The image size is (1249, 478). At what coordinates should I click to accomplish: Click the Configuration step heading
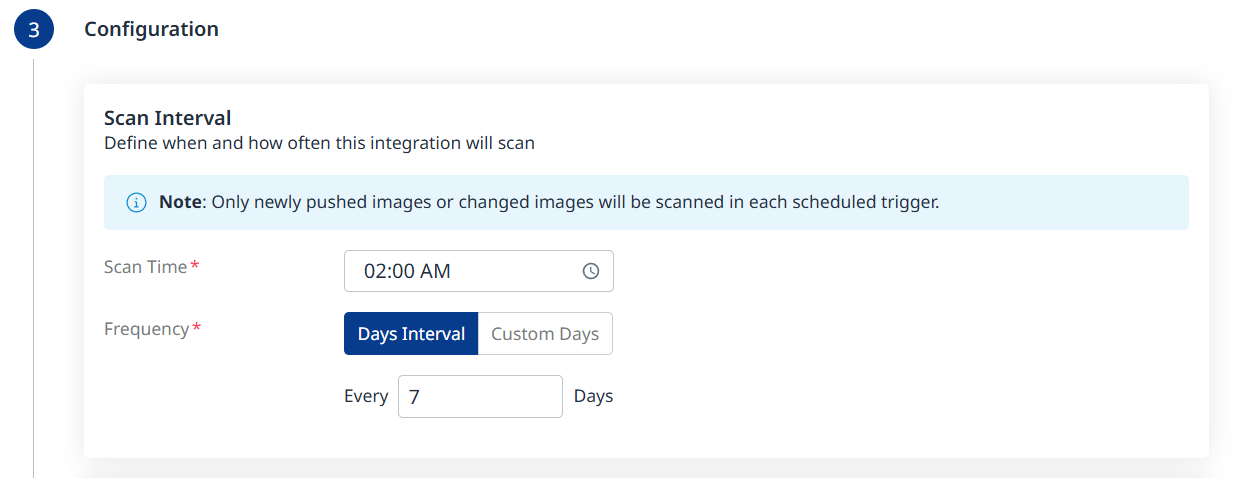(151, 29)
